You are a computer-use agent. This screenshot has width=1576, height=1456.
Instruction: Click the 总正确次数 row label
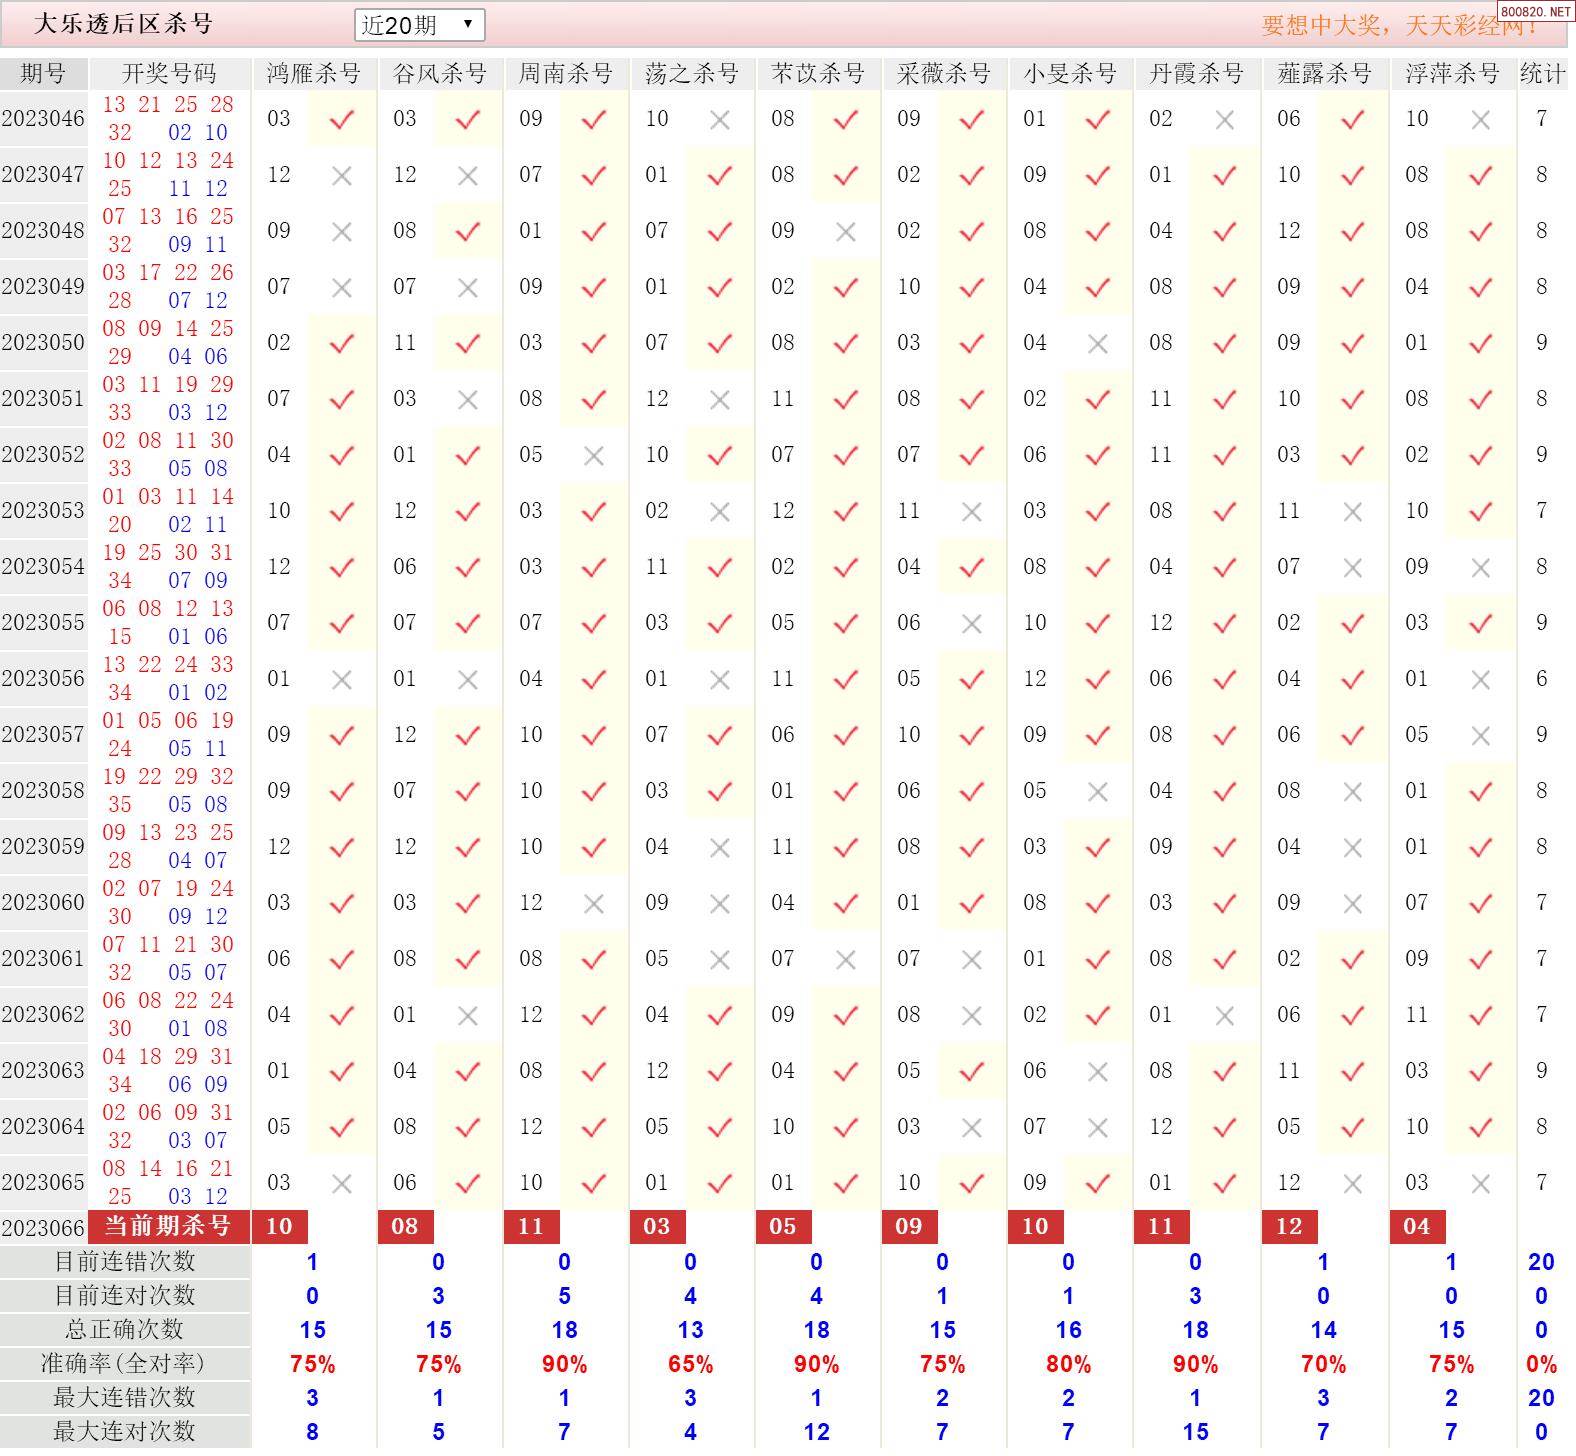pos(125,1329)
